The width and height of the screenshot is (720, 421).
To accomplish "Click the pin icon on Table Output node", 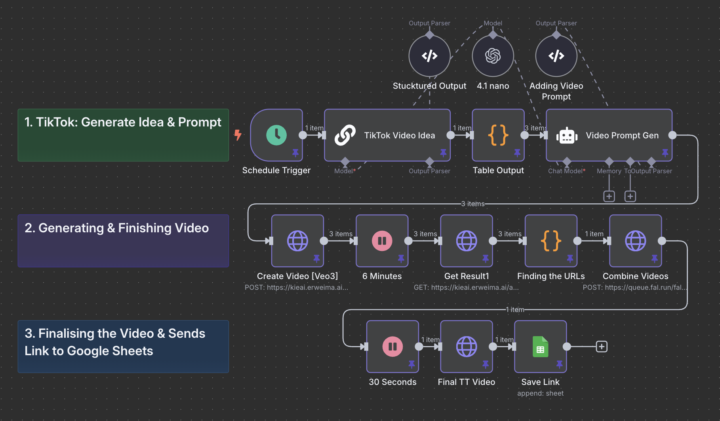I will point(517,153).
